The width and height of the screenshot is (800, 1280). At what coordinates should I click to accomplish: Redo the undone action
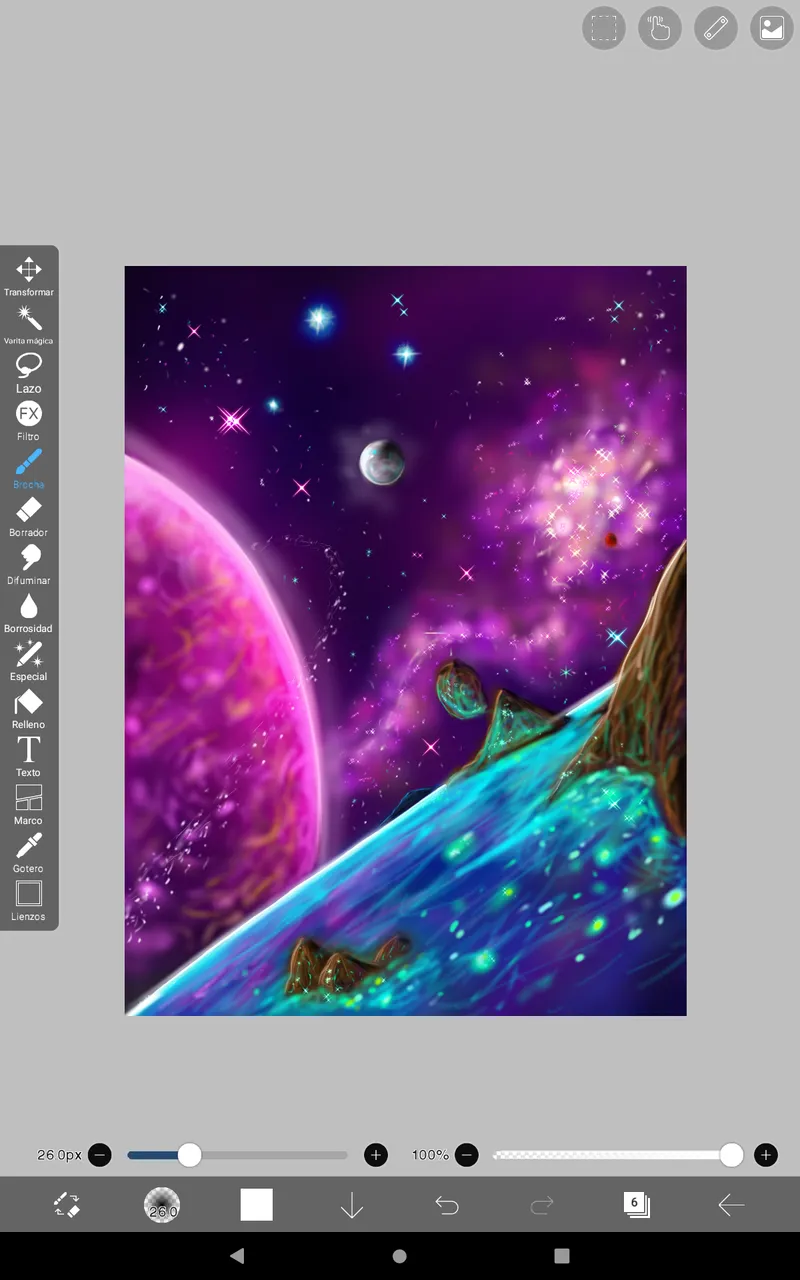click(542, 1206)
